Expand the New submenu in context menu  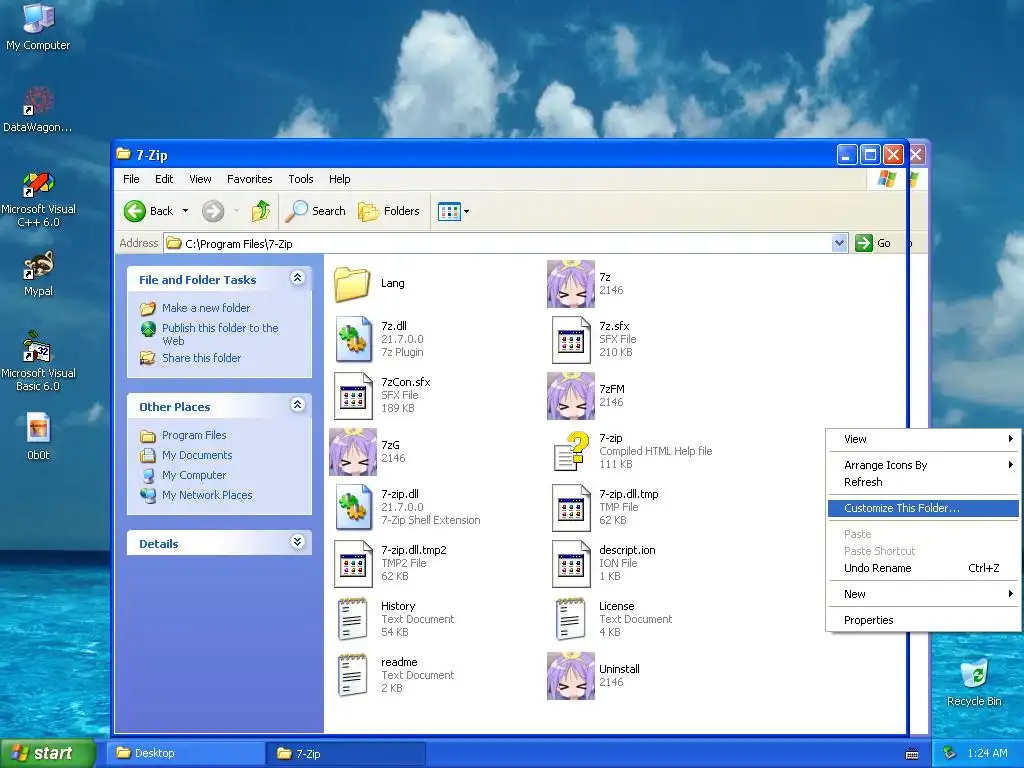click(923, 594)
